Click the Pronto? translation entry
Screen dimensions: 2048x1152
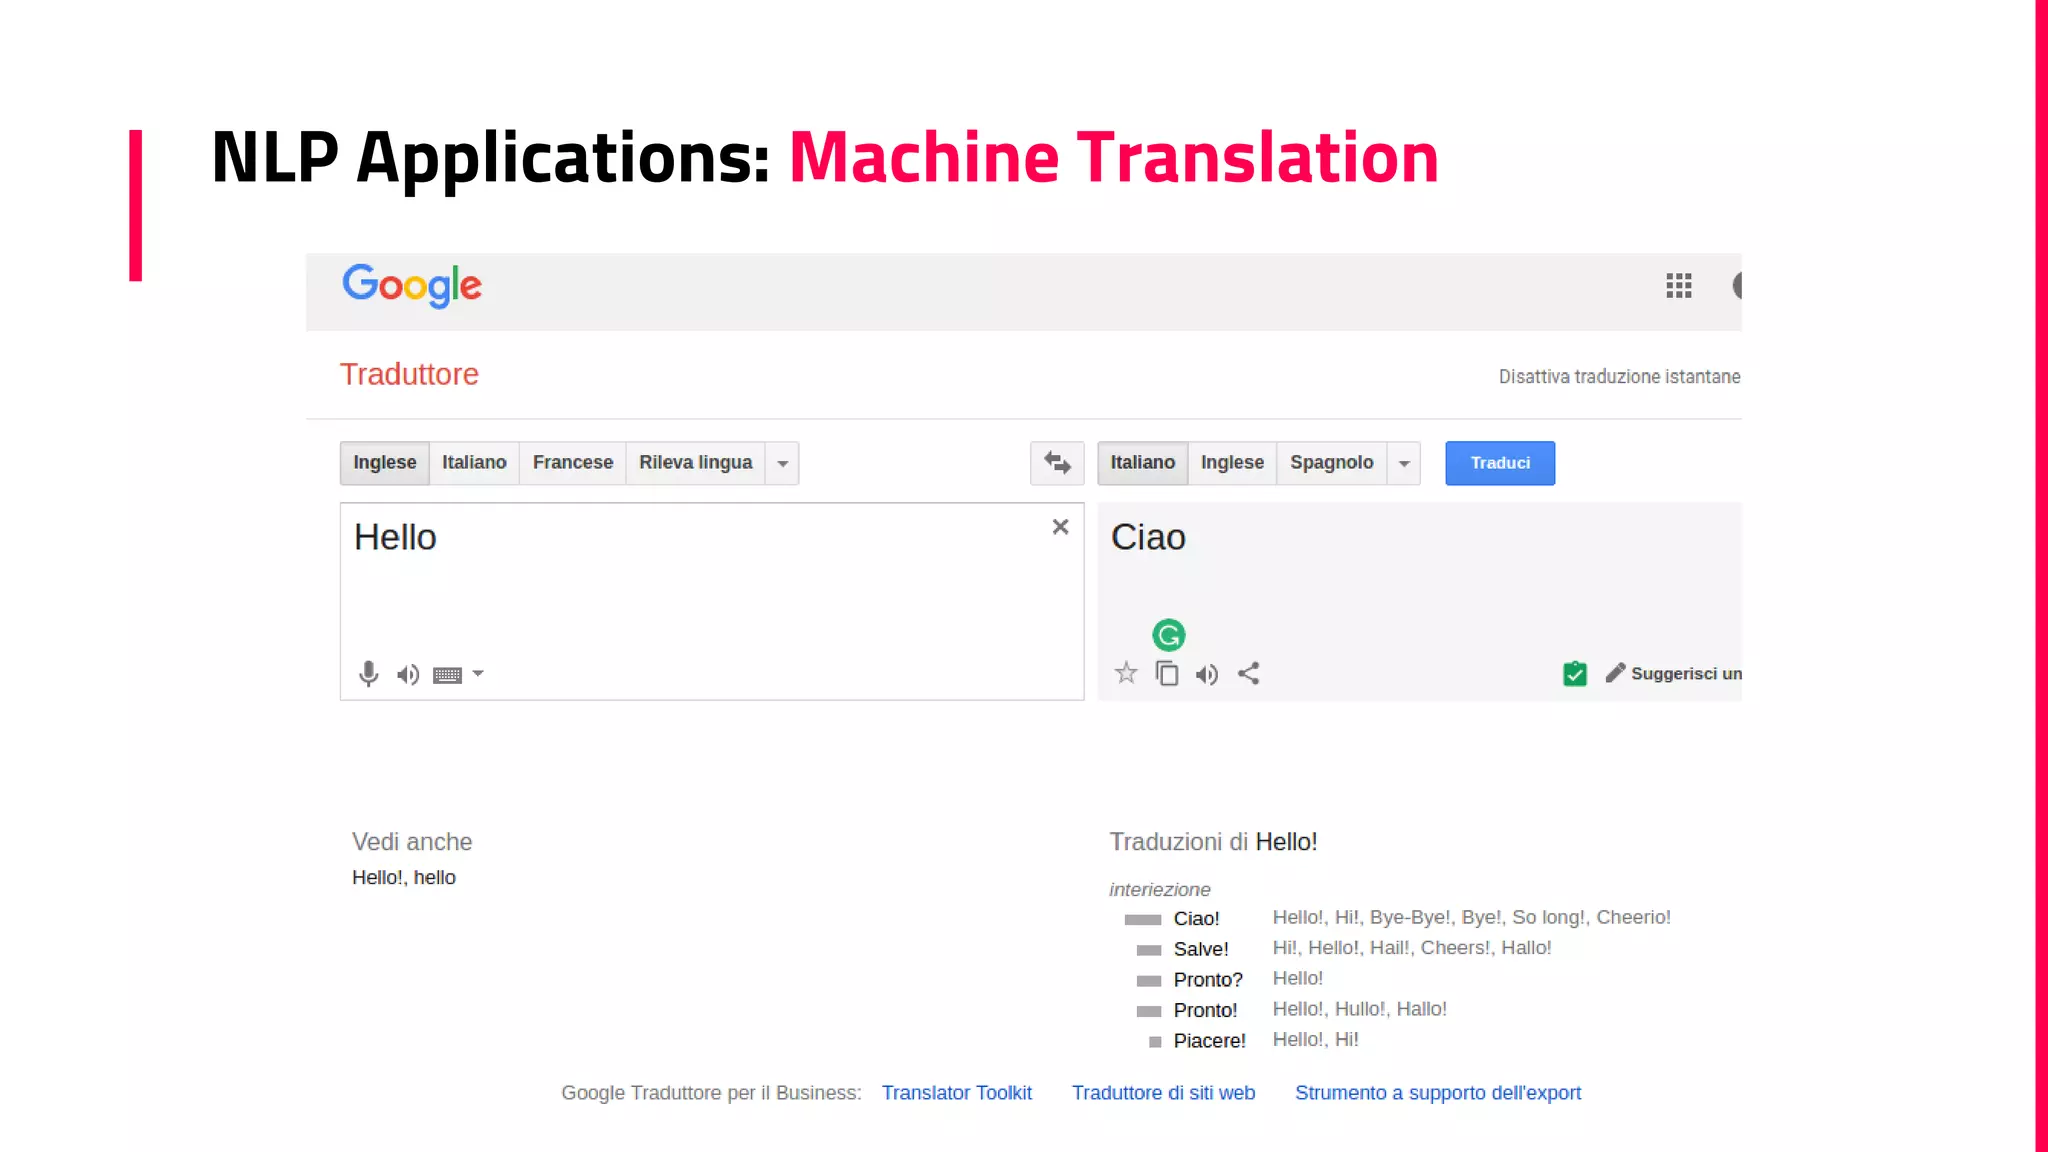click(x=1208, y=980)
